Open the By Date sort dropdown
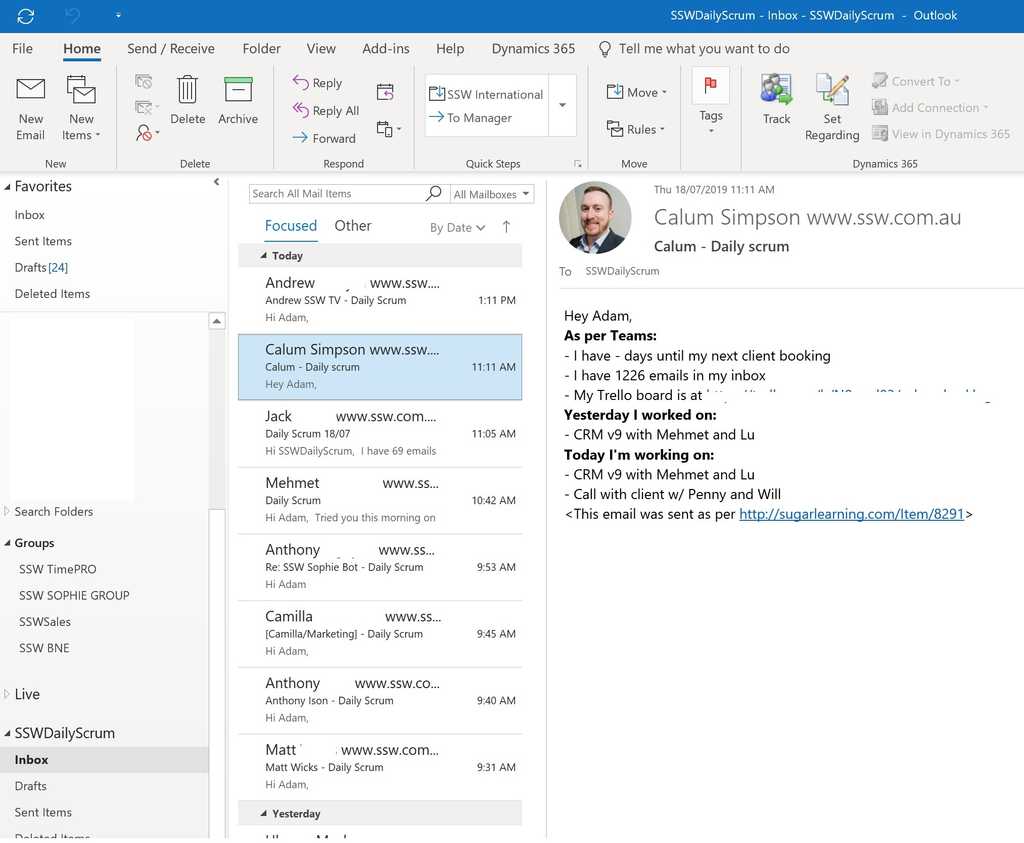The width and height of the screenshot is (1024, 843). (x=457, y=227)
